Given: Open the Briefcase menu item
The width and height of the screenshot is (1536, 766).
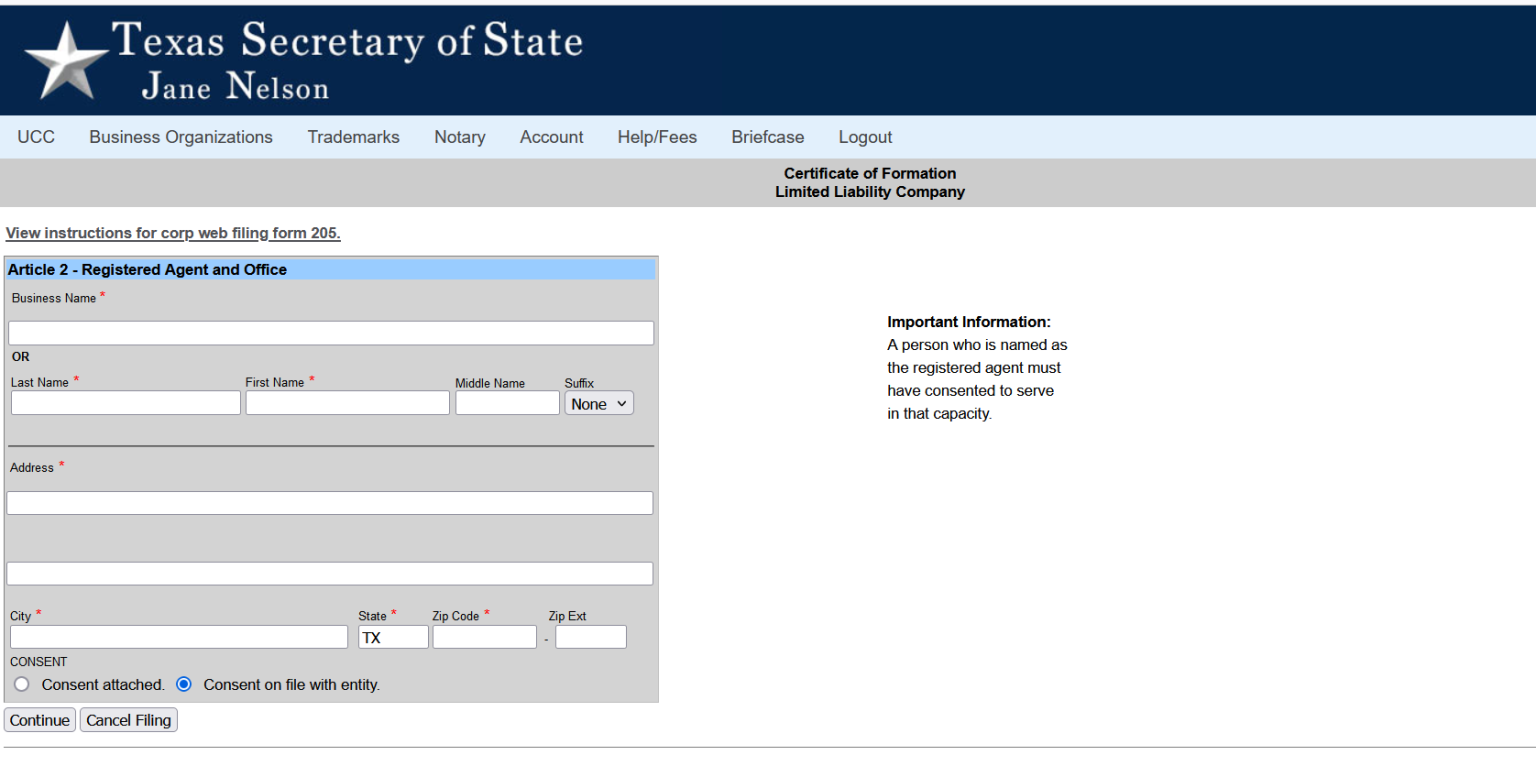Looking at the screenshot, I should (767, 137).
